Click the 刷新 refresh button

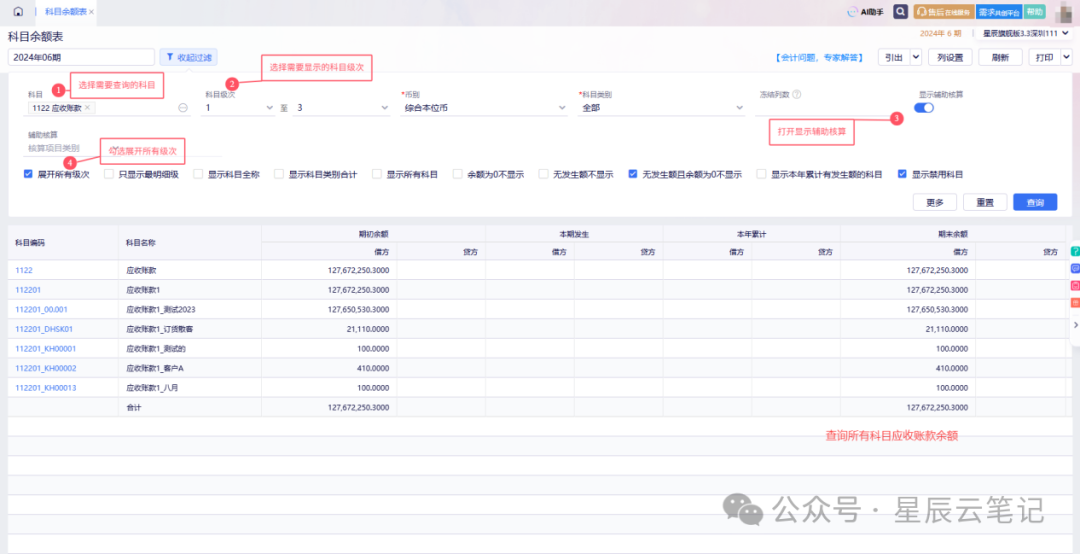click(1000, 58)
